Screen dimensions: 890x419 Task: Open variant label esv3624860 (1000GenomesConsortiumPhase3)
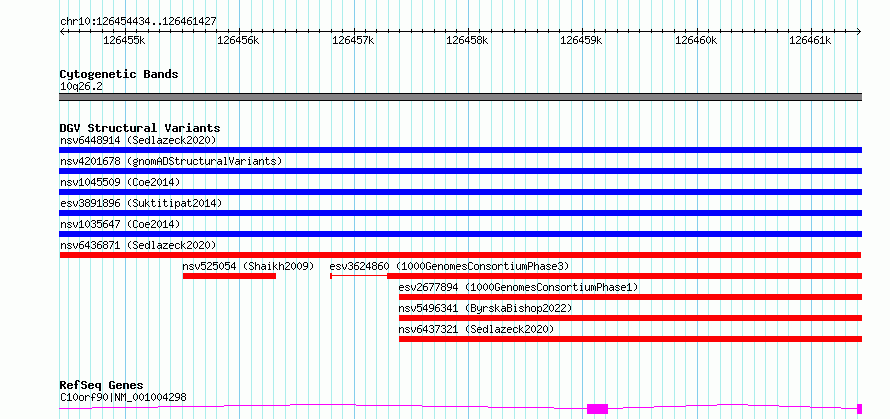tap(450, 266)
